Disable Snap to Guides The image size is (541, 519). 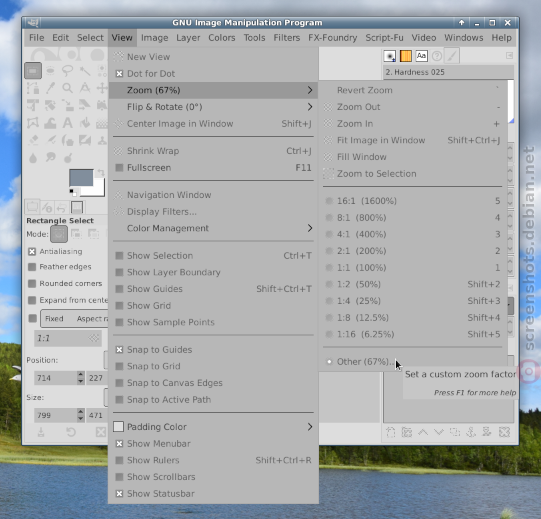pos(213,350)
